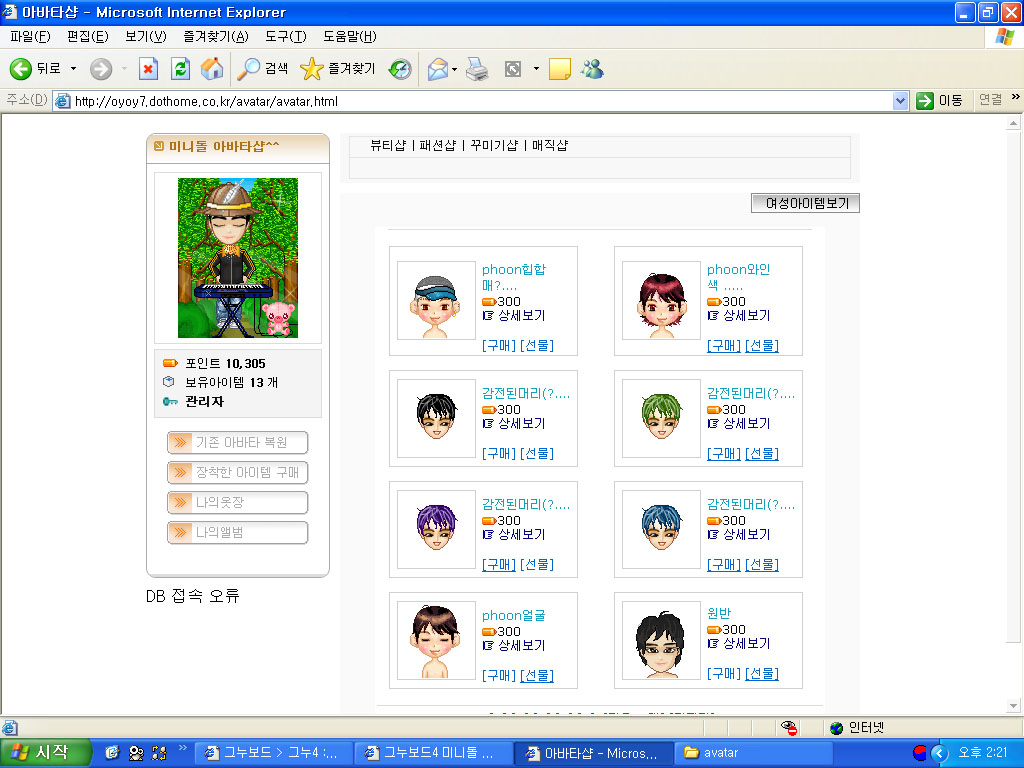Select the 패션샵 shop category
Image resolution: width=1024 pixels, height=768 pixels.
pos(436,145)
